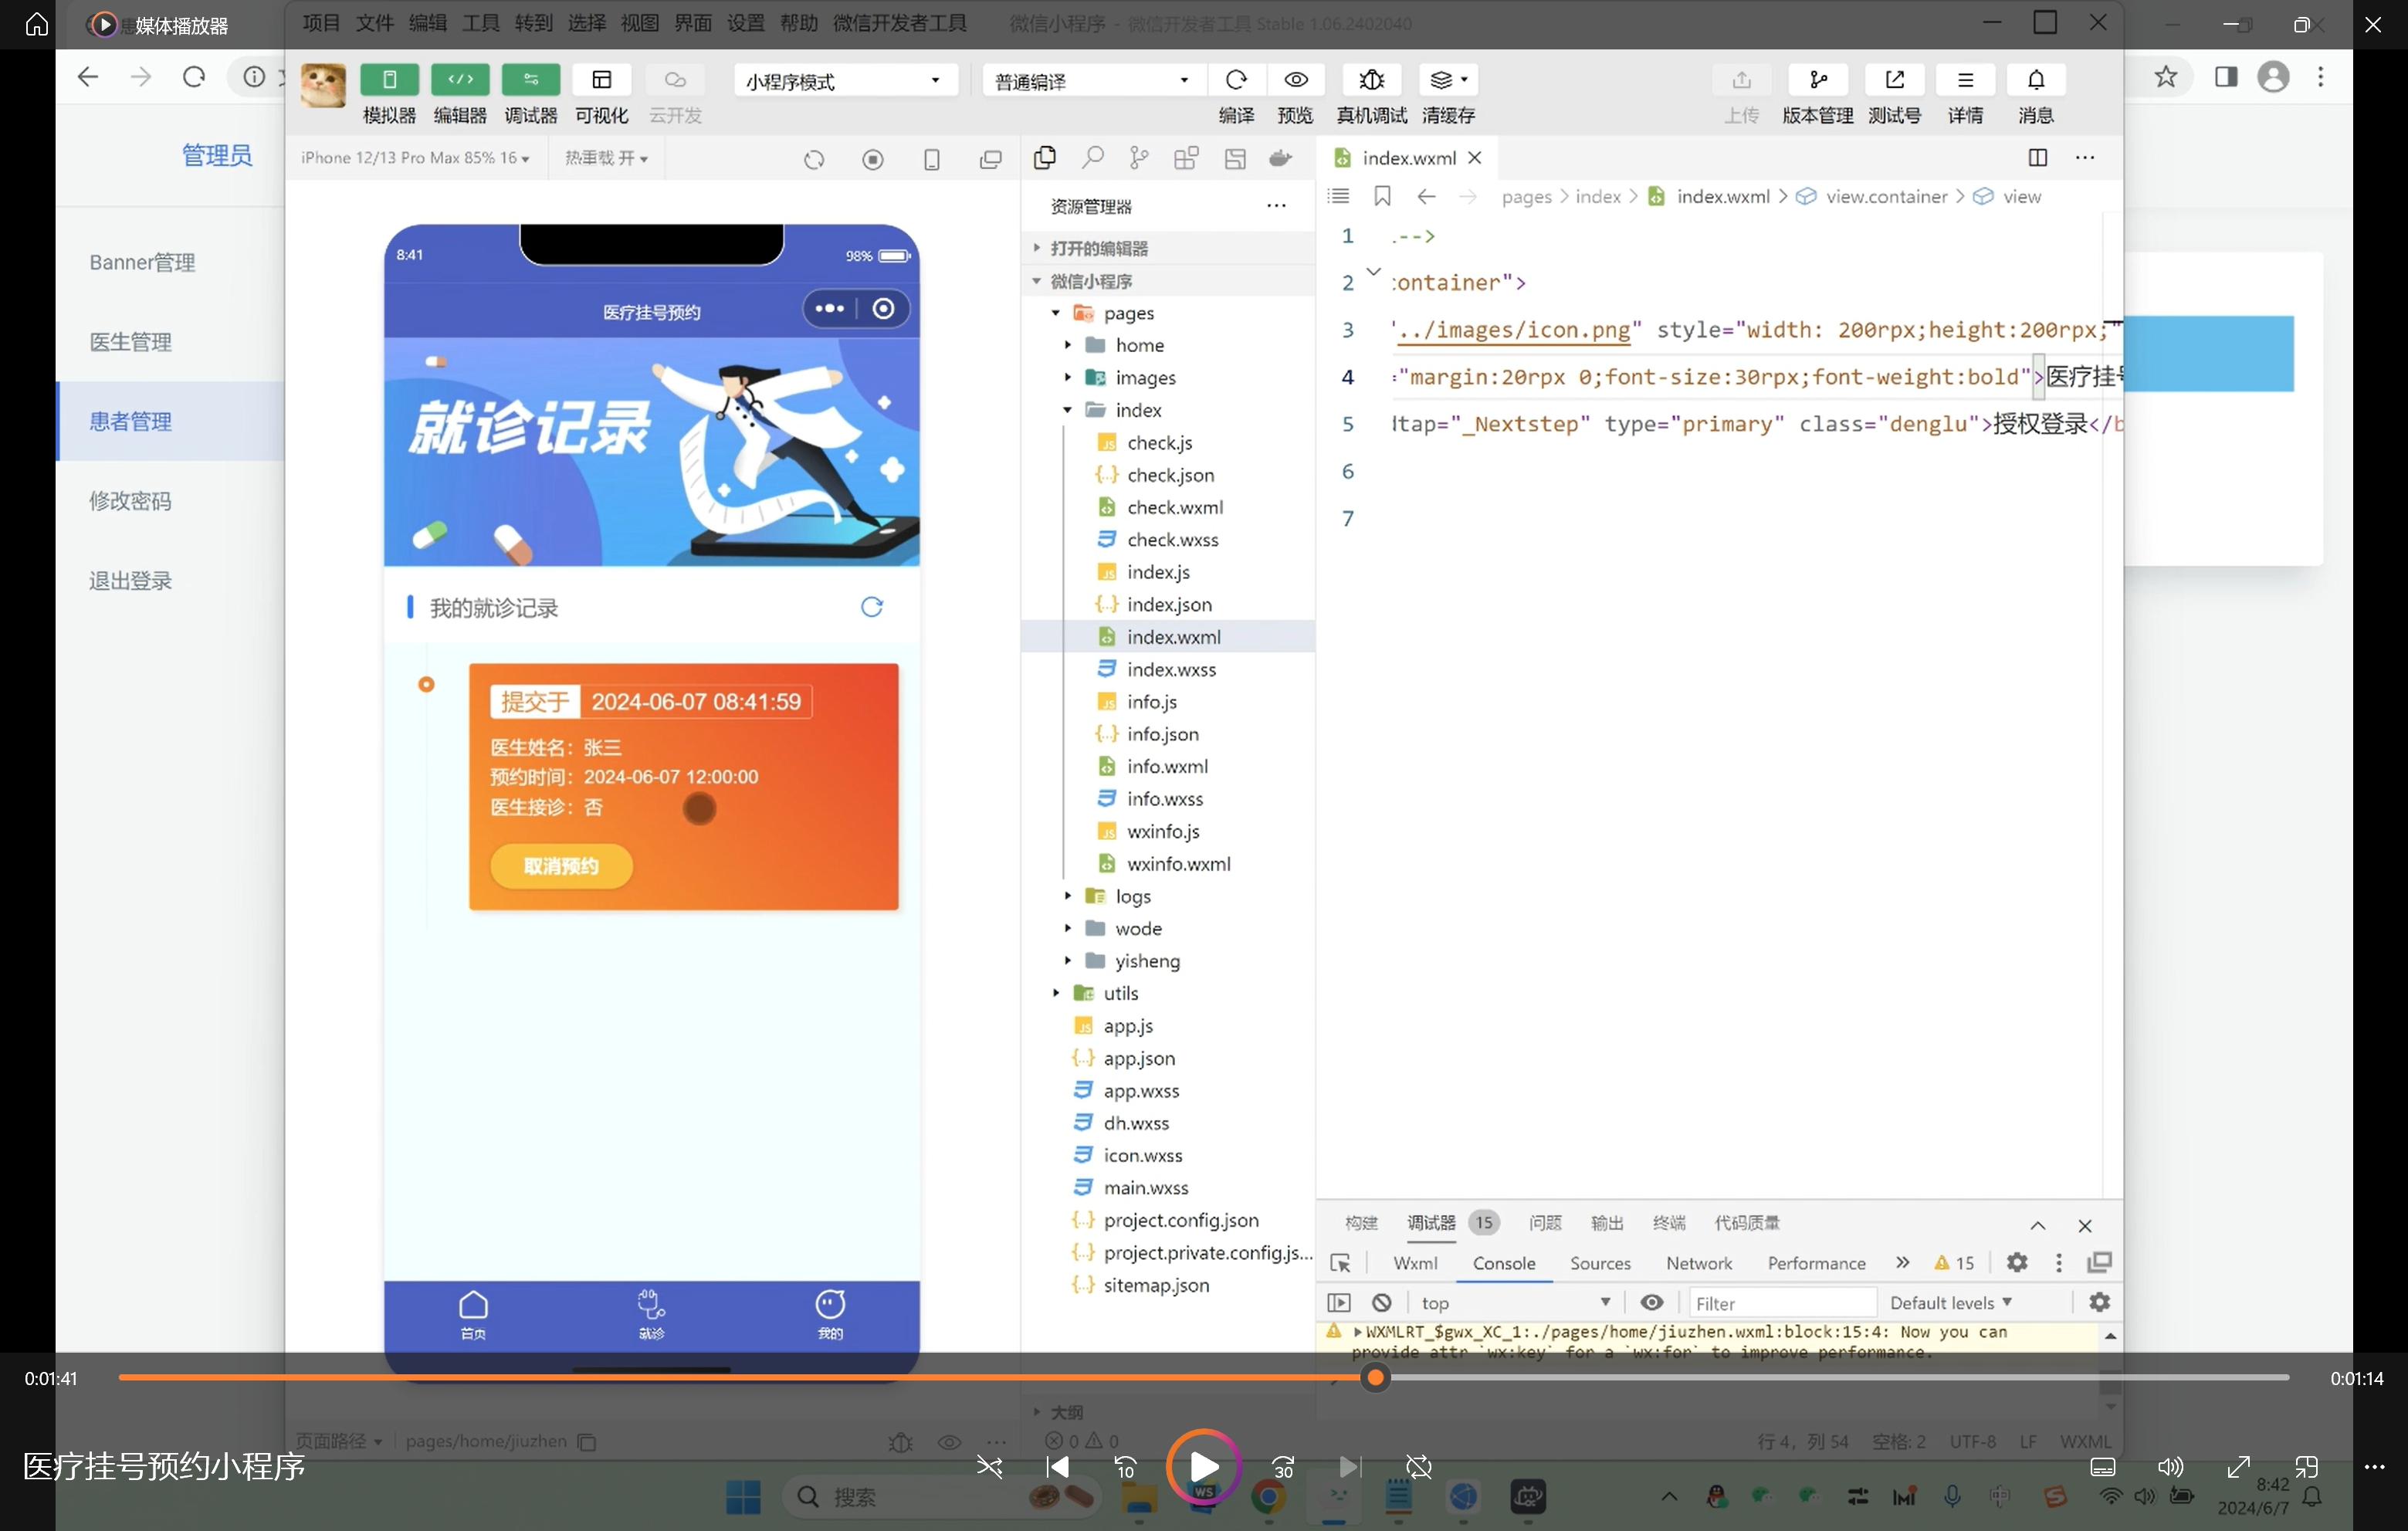Open the explorer files icon in sidebar

pos(1045,158)
